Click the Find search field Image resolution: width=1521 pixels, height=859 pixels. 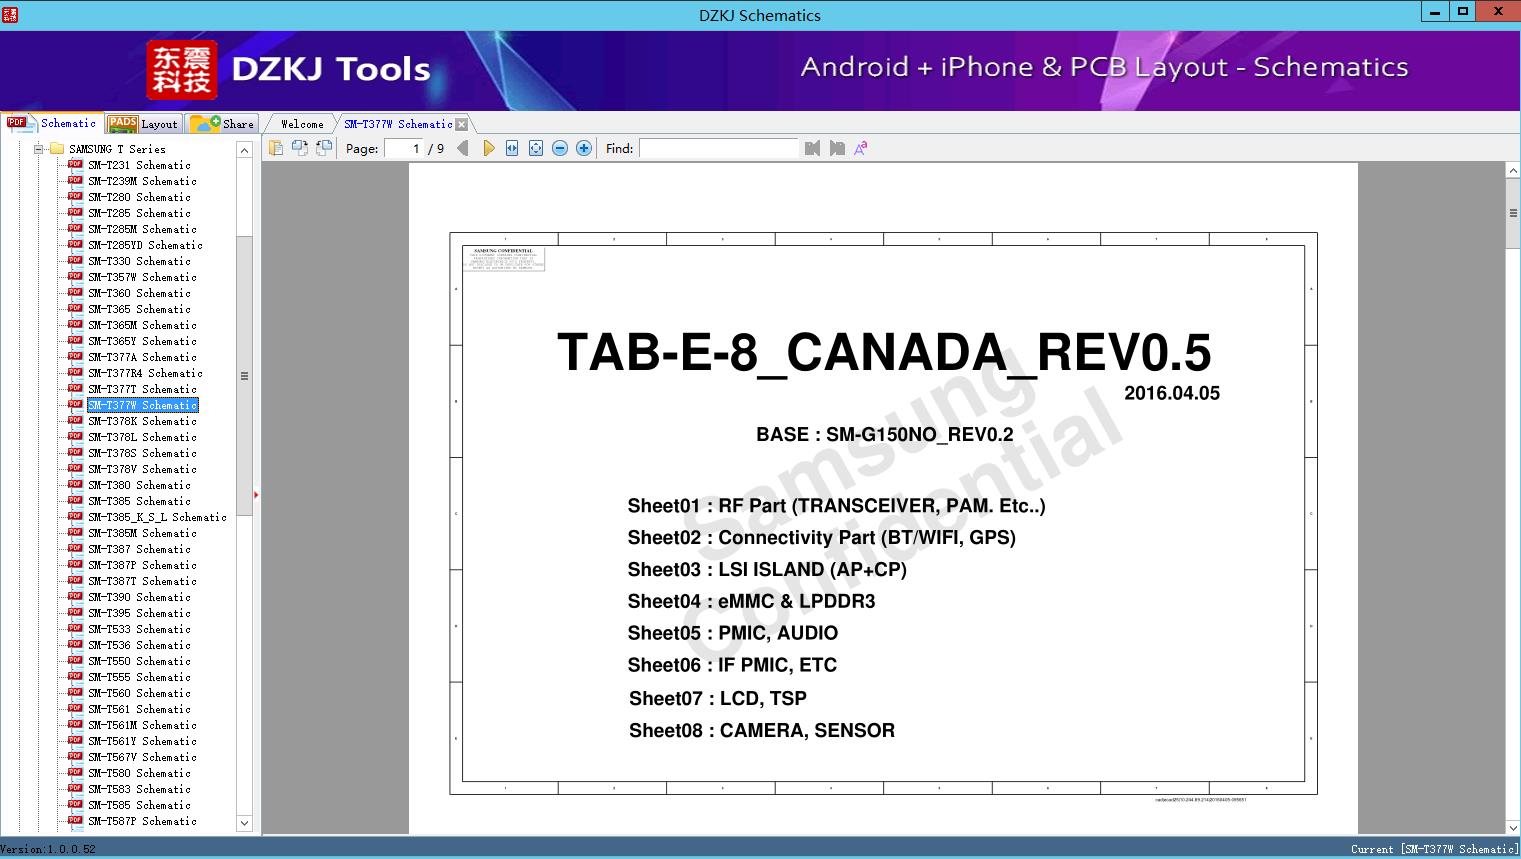[719, 148]
